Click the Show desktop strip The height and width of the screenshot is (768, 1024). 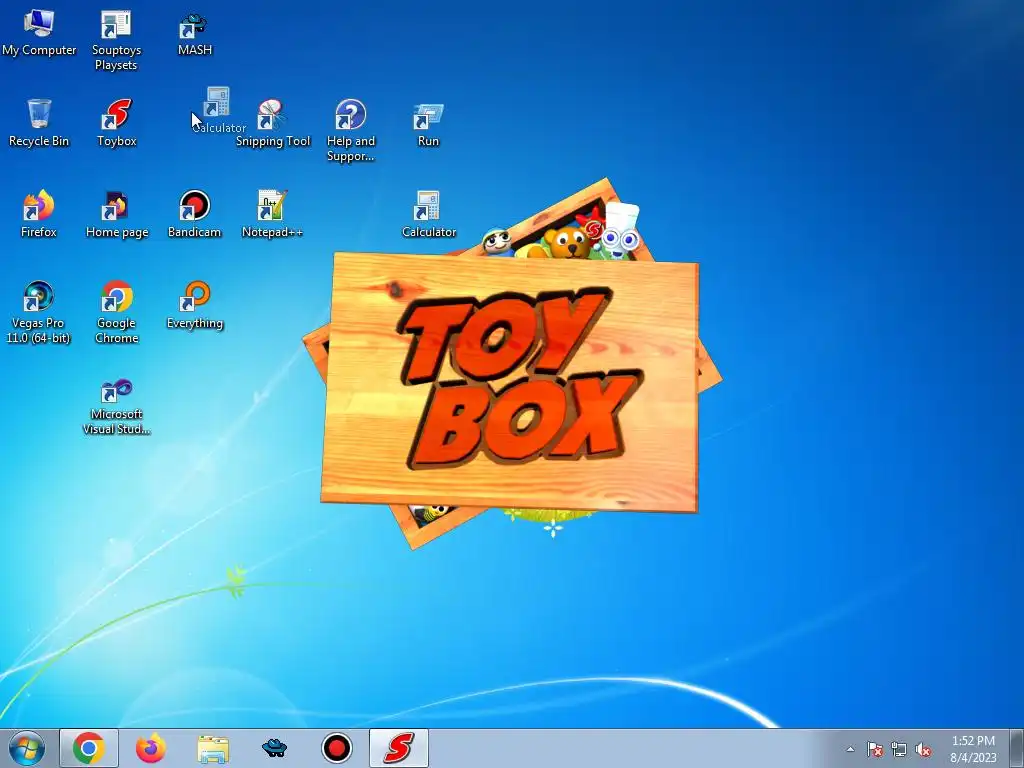[1017, 748]
